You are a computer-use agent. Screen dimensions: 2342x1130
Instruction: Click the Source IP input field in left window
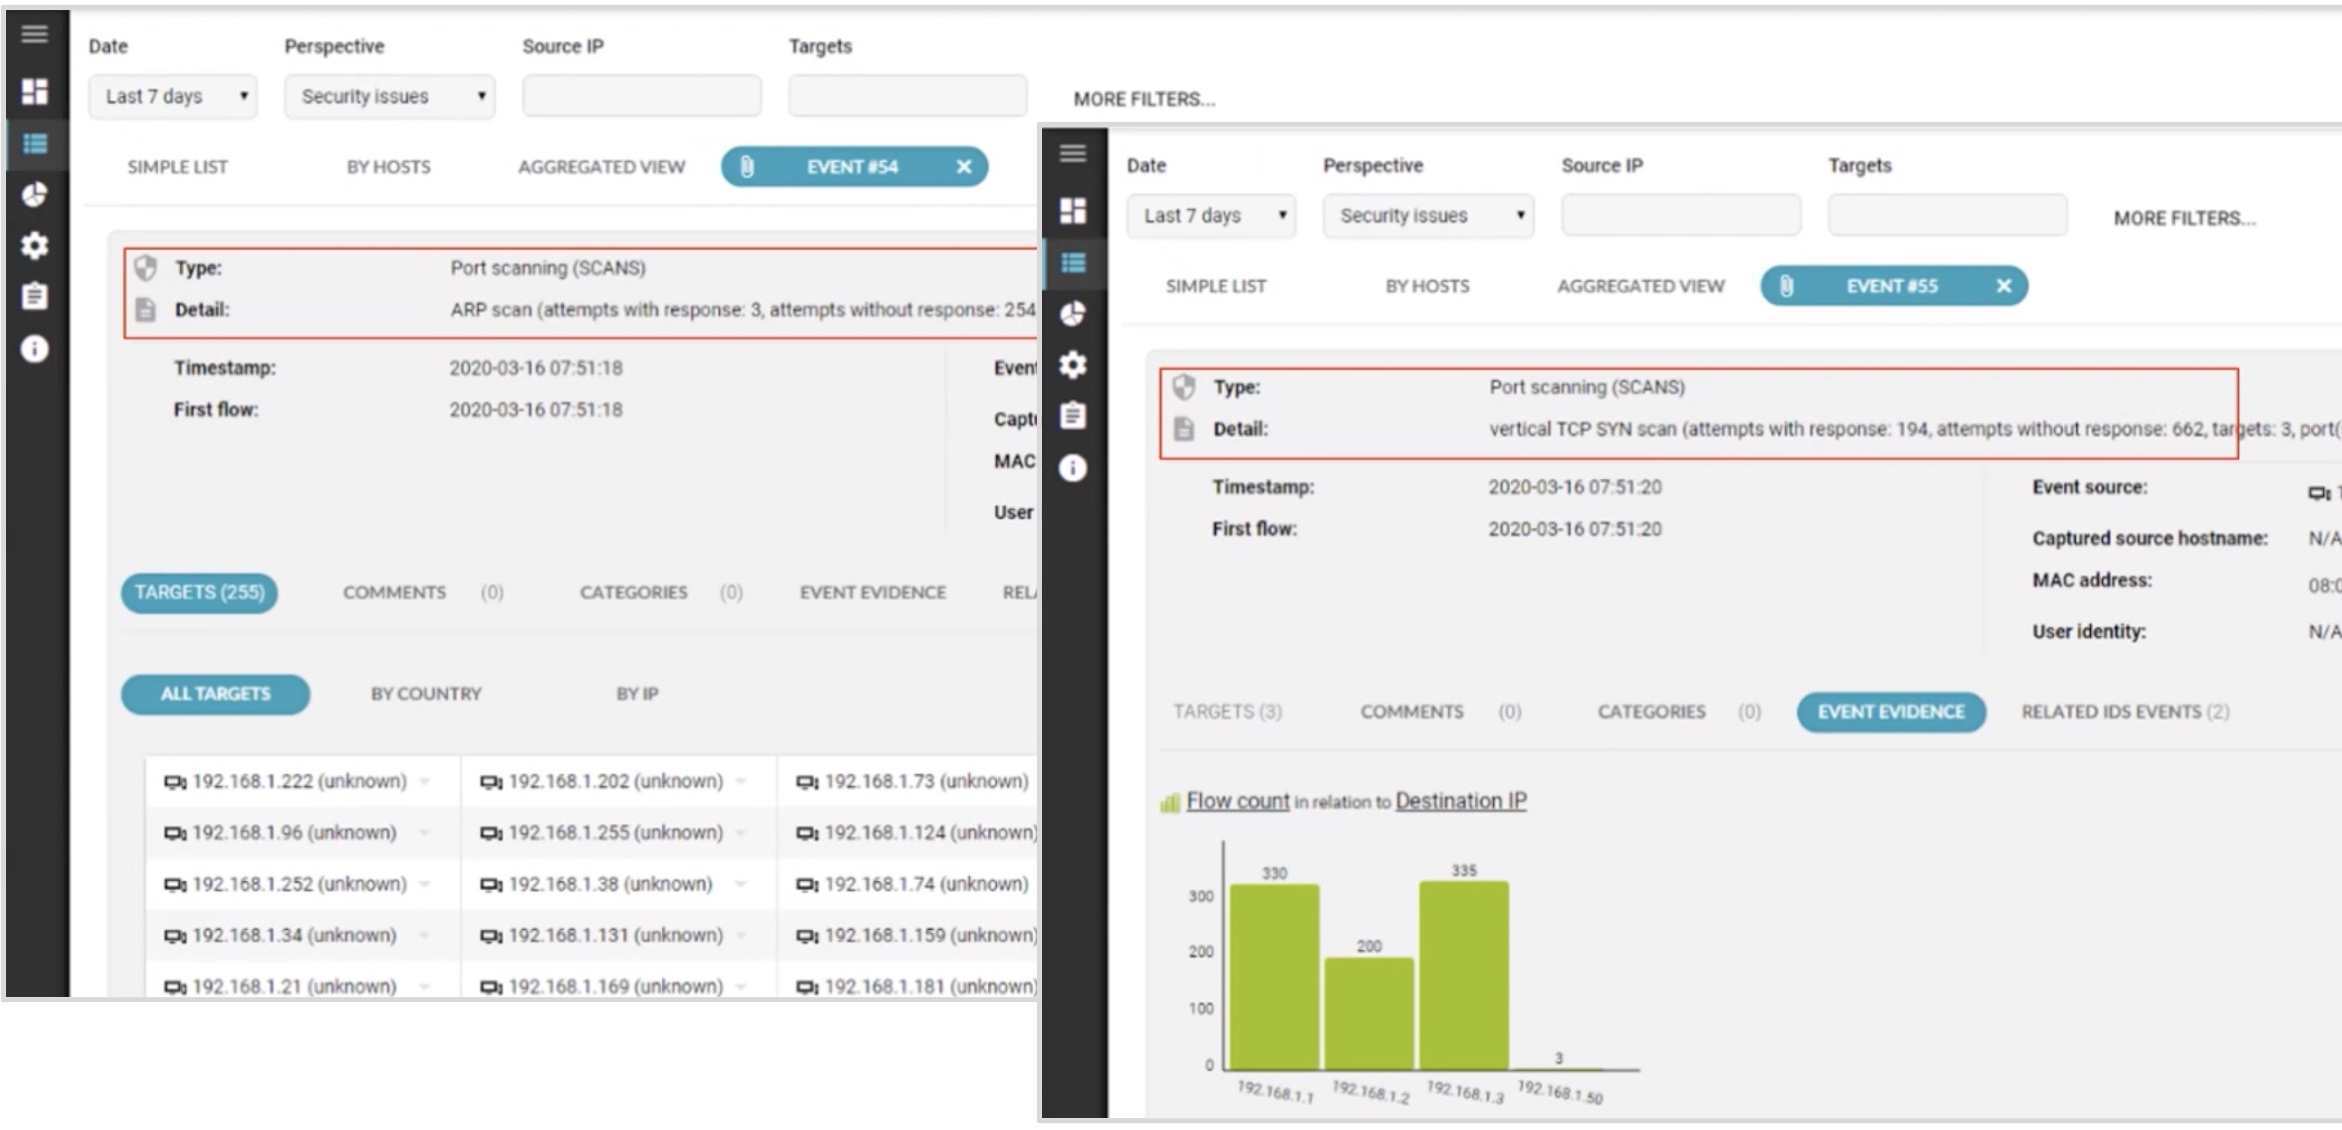[641, 97]
